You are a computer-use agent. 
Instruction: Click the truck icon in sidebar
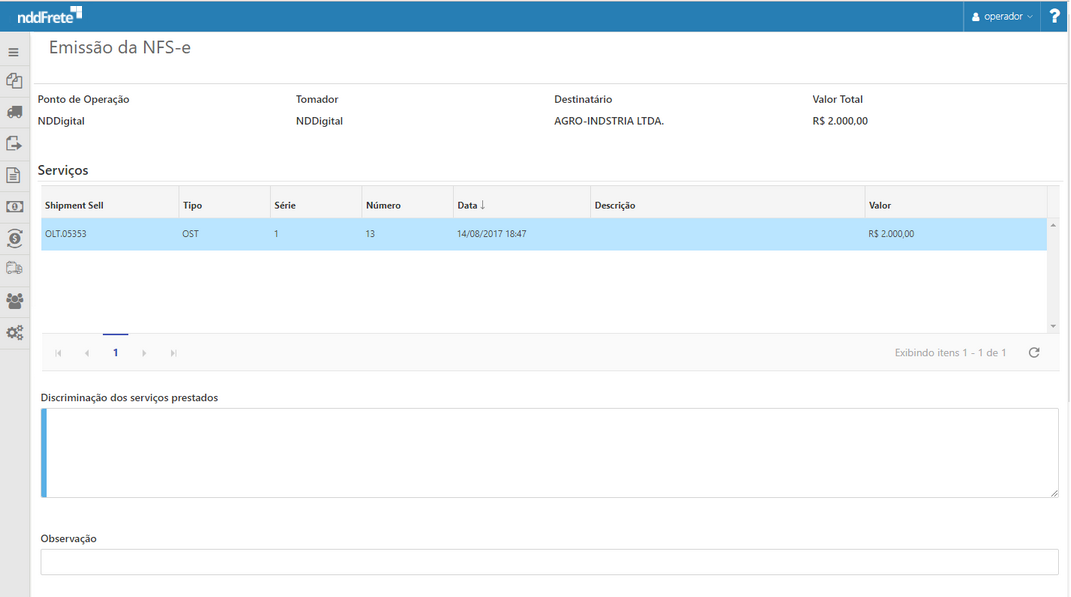click(14, 112)
